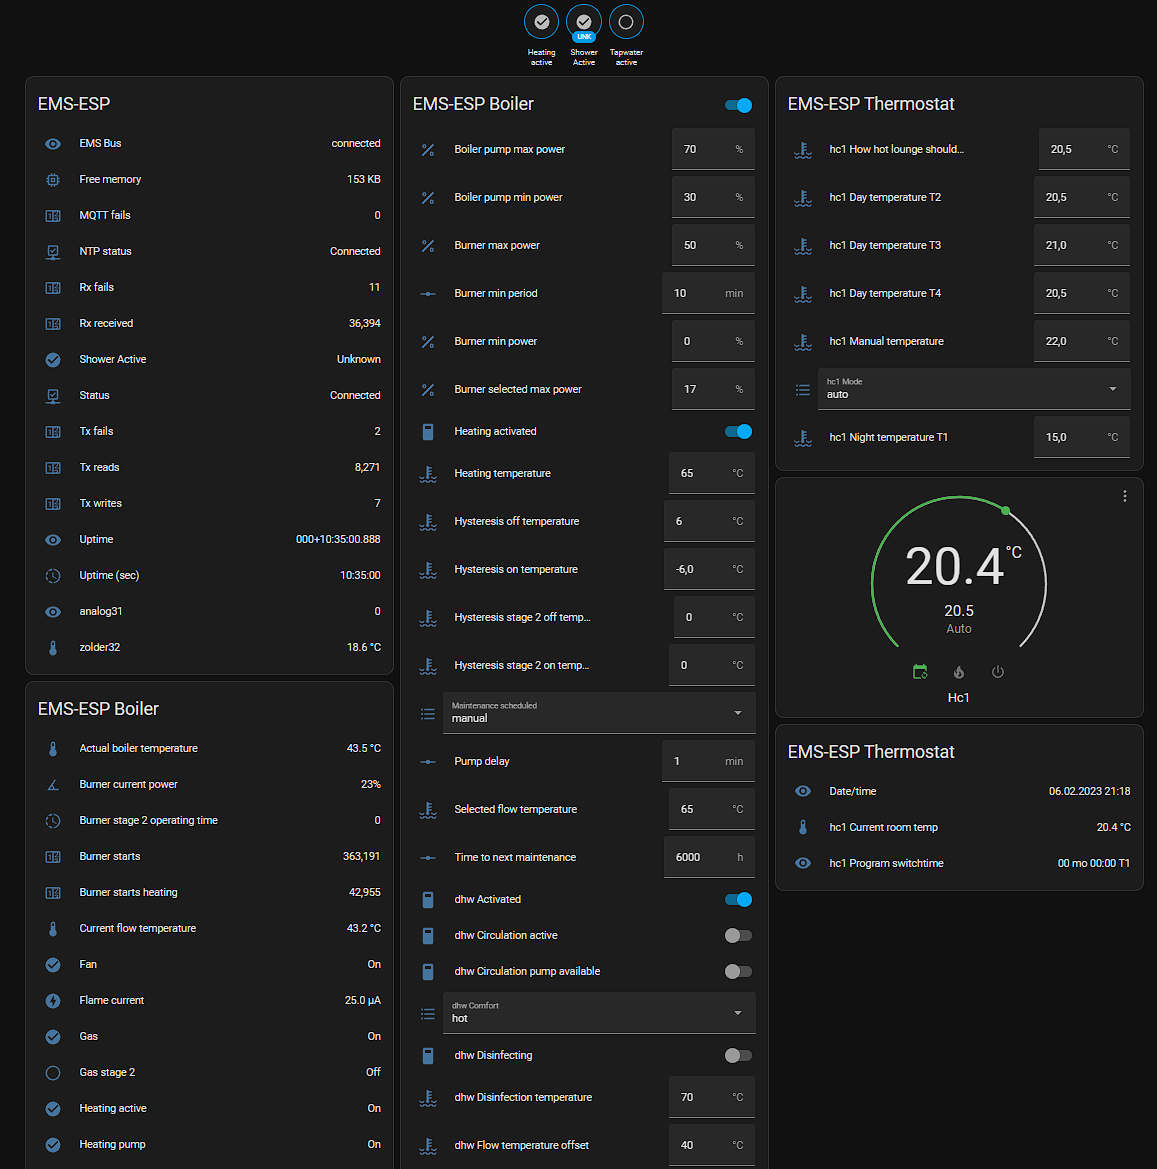Open the Maintenance scheduled dropdown
Viewport: 1157px width, 1169px height.
click(599, 712)
